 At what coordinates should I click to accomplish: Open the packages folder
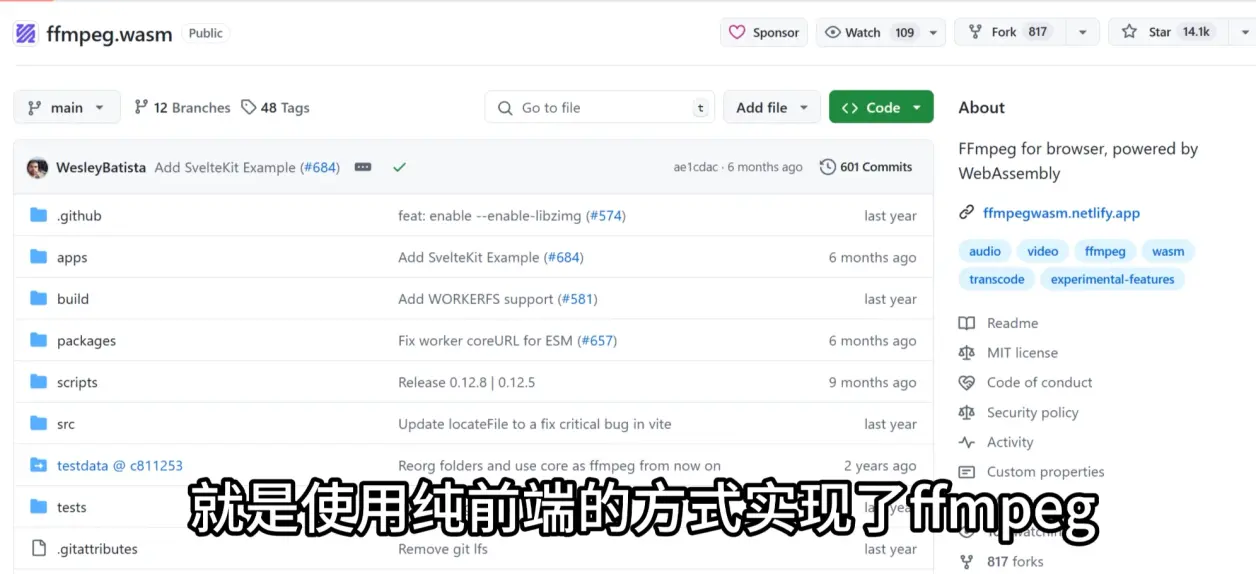click(x=86, y=341)
